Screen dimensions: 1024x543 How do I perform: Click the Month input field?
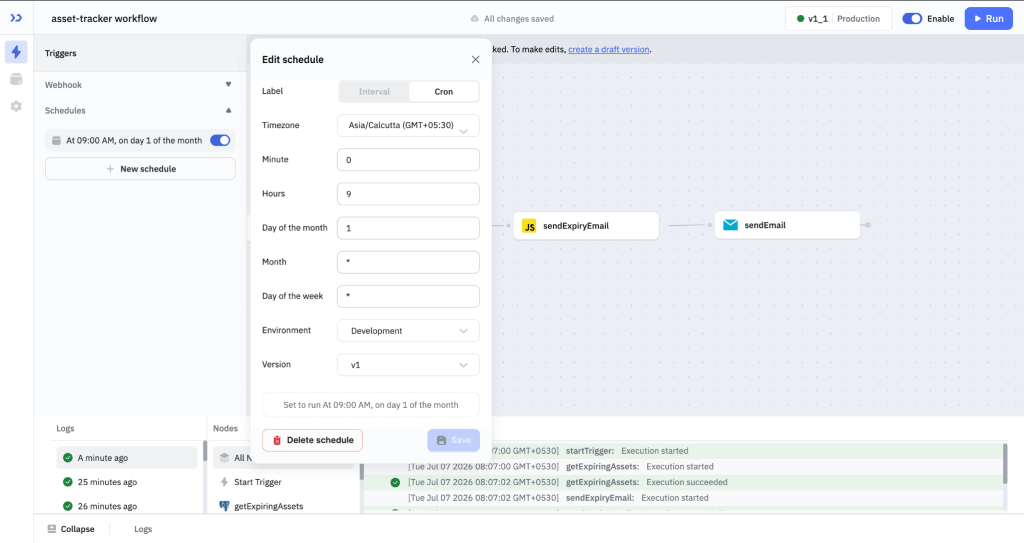pos(408,262)
